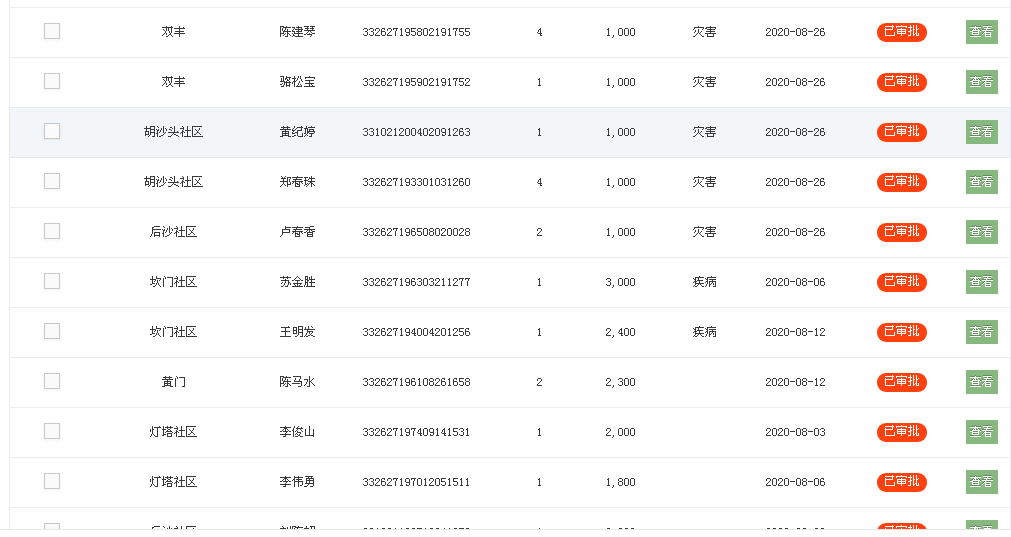Click ID number 332627195802191755
This screenshot has height=537, width=1011.
[x=416, y=32]
